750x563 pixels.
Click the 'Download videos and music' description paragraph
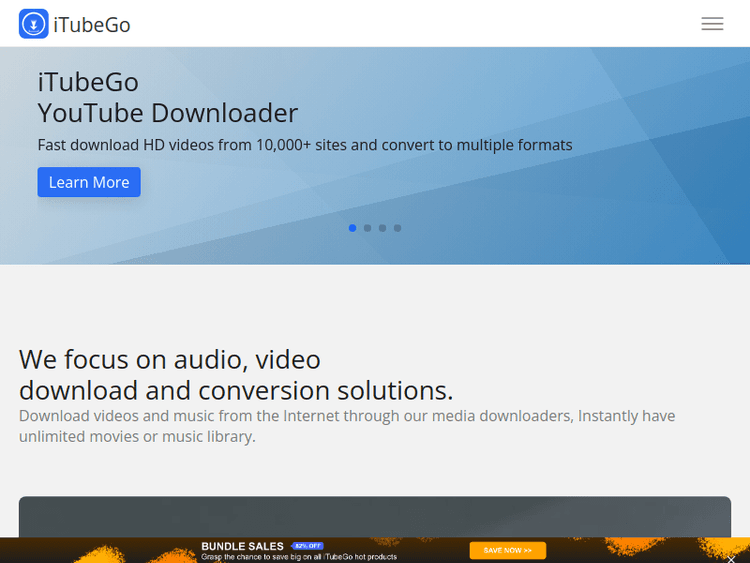[x=346, y=426]
